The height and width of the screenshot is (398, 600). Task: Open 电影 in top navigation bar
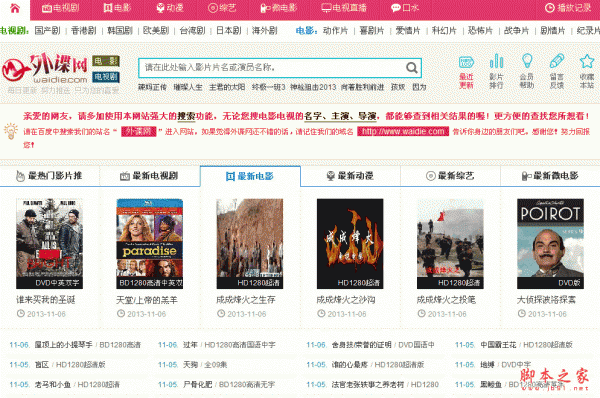117,8
